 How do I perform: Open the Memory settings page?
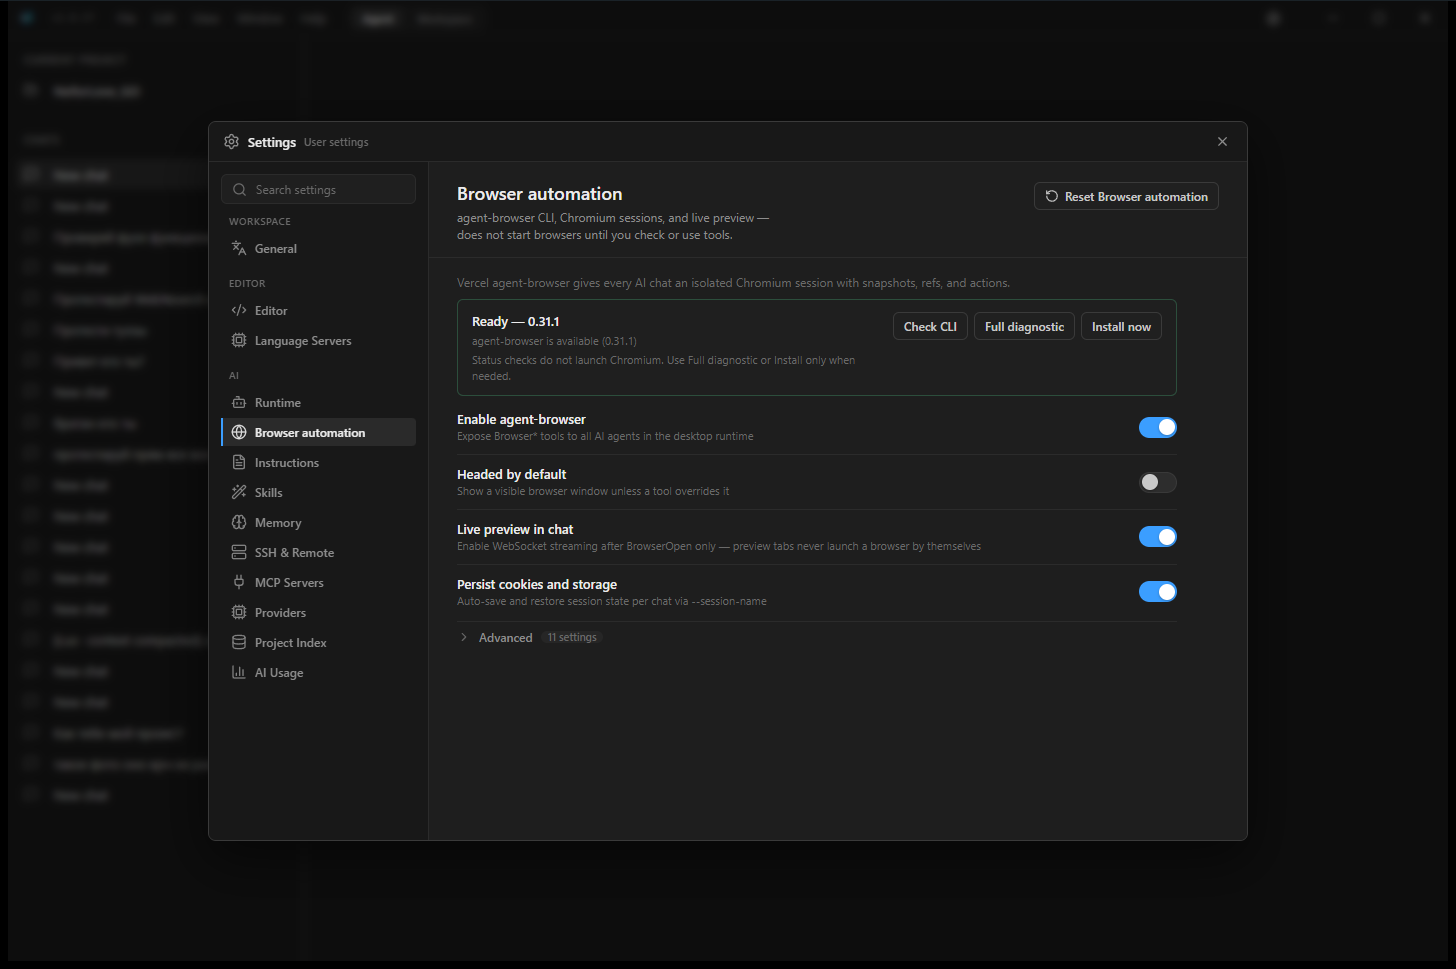pyautogui.click(x=318, y=523)
